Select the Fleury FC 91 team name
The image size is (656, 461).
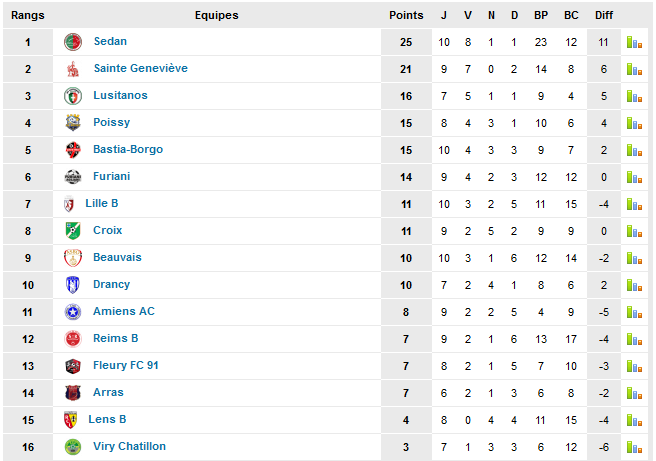pos(126,365)
